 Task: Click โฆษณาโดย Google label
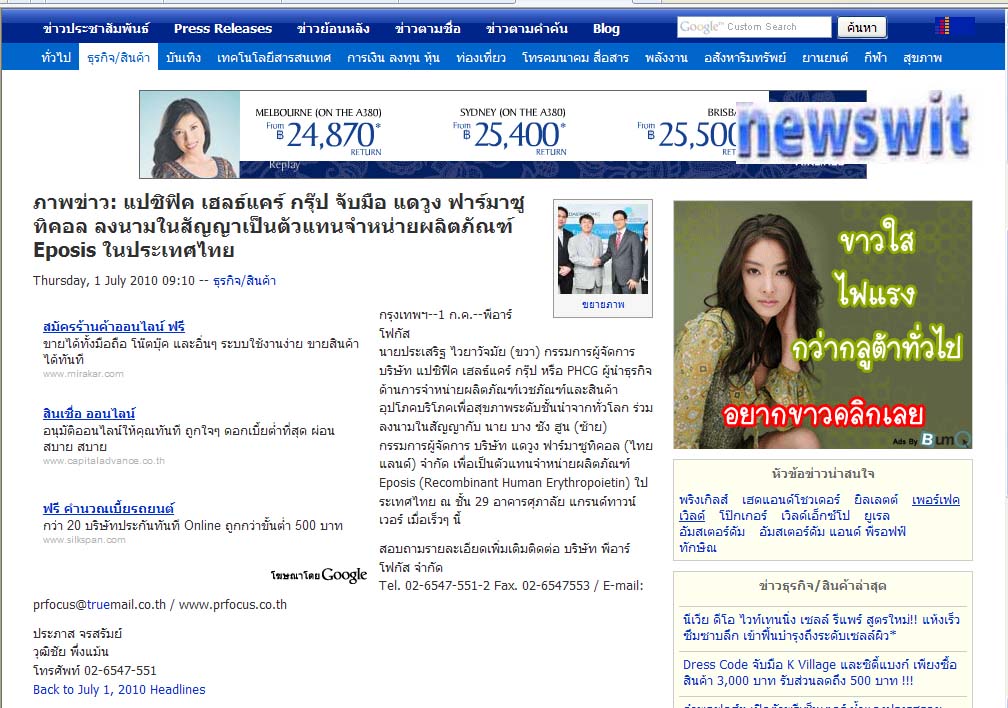pyautogui.click(x=319, y=575)
